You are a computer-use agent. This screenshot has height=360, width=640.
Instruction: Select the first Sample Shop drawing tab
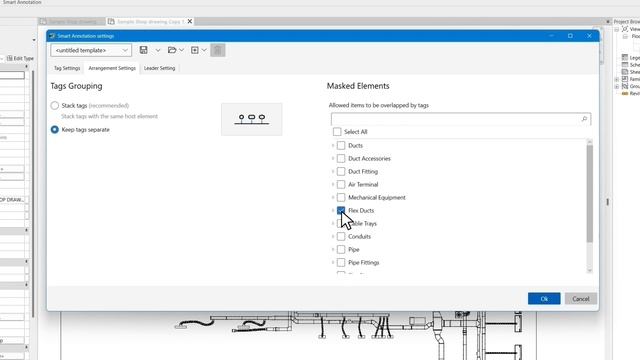[x=72, y=21]
